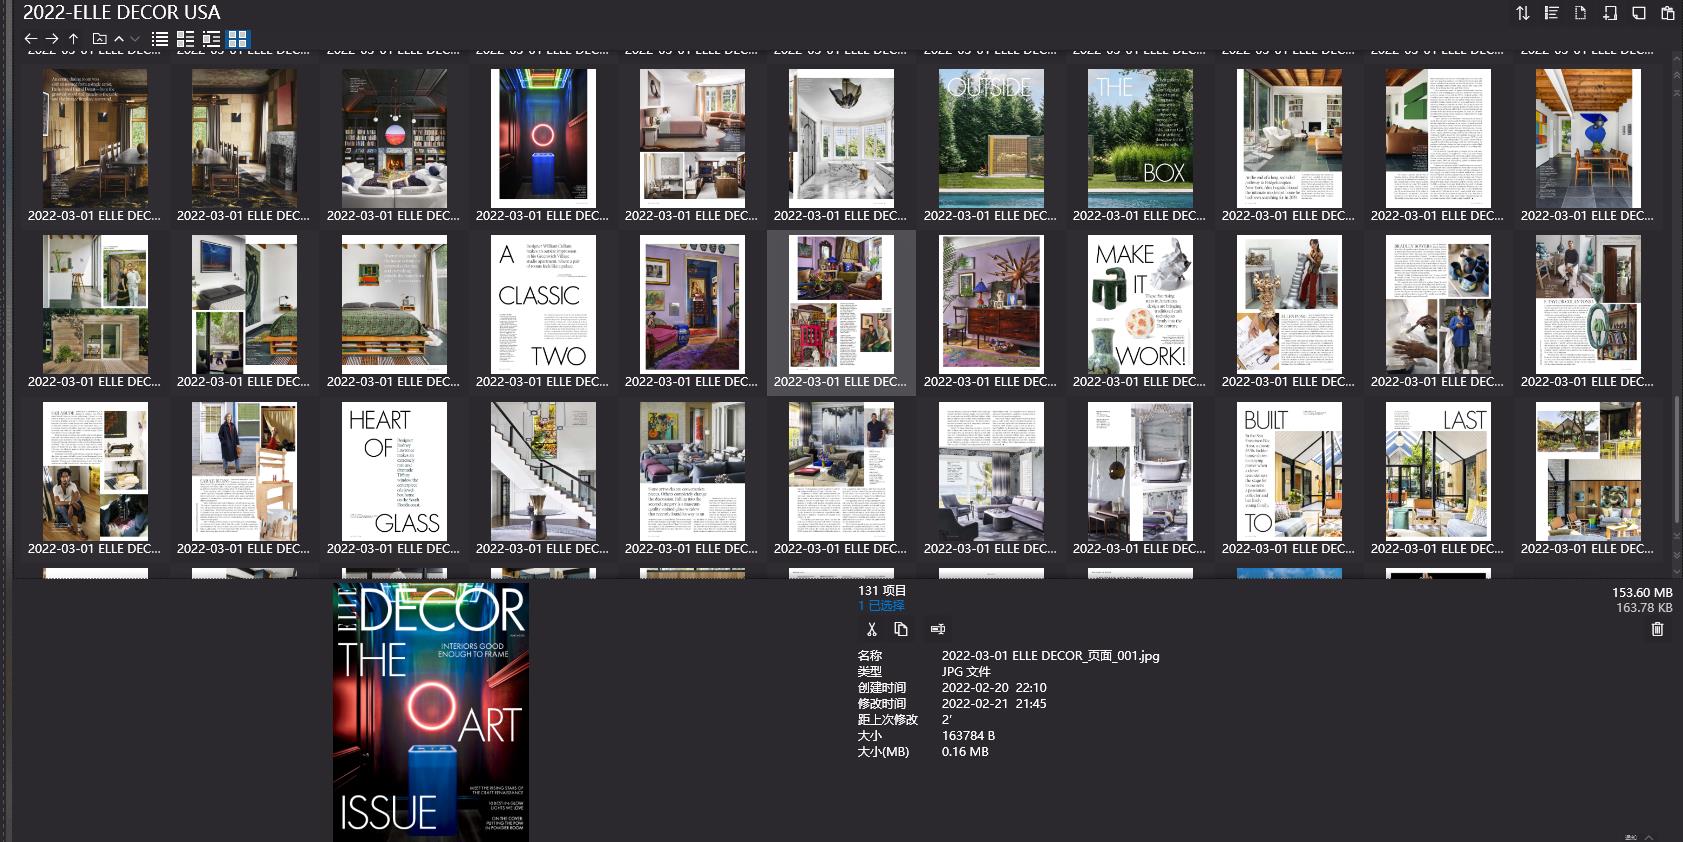Select the neon blue room page thumbnail

tap(543, 138)
